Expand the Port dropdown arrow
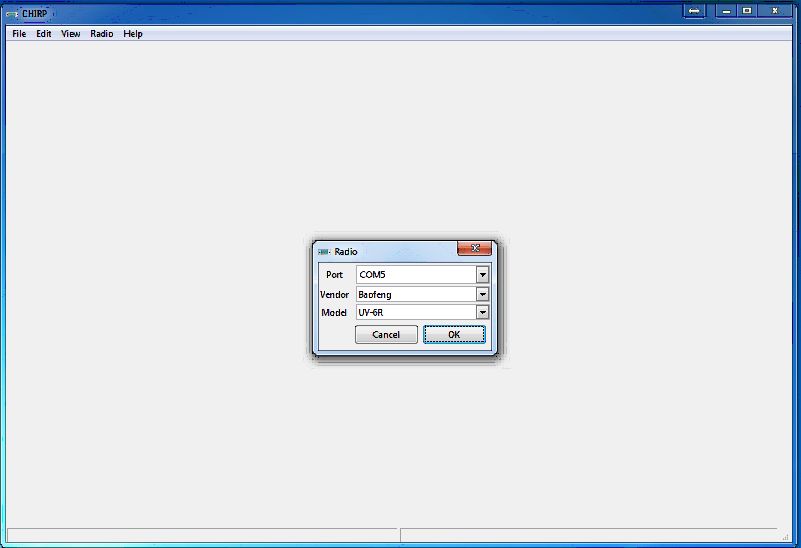Screen dimensions: 801x548 [482, 275]
